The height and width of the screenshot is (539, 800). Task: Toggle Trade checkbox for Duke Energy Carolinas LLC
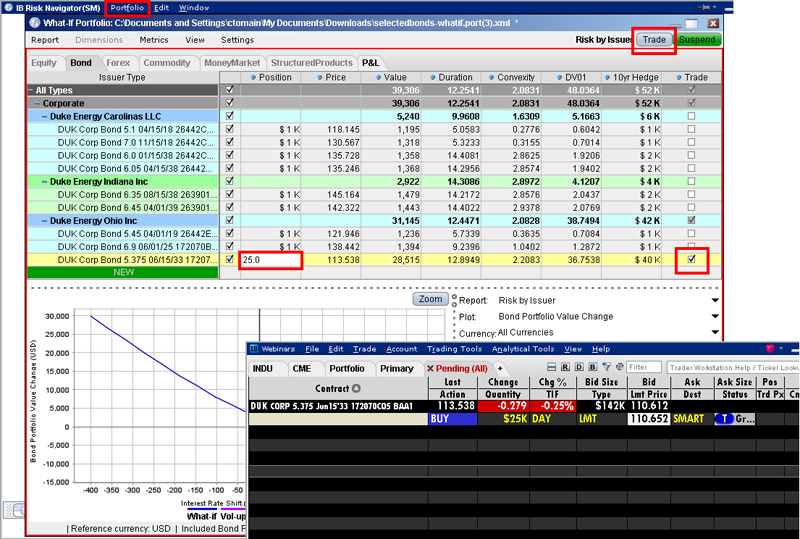tap(691, 116)
